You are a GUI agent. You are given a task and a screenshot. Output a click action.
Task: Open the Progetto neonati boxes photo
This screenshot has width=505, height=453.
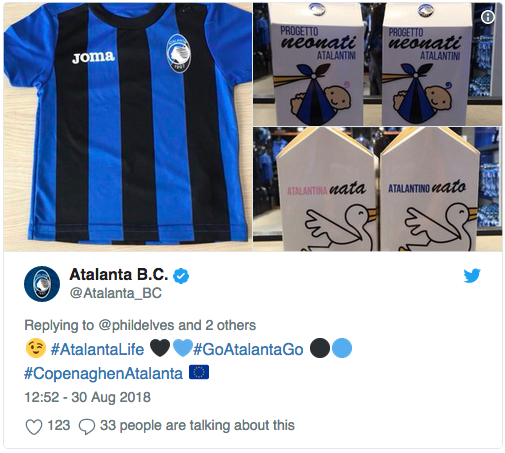(x=377, y=64)
